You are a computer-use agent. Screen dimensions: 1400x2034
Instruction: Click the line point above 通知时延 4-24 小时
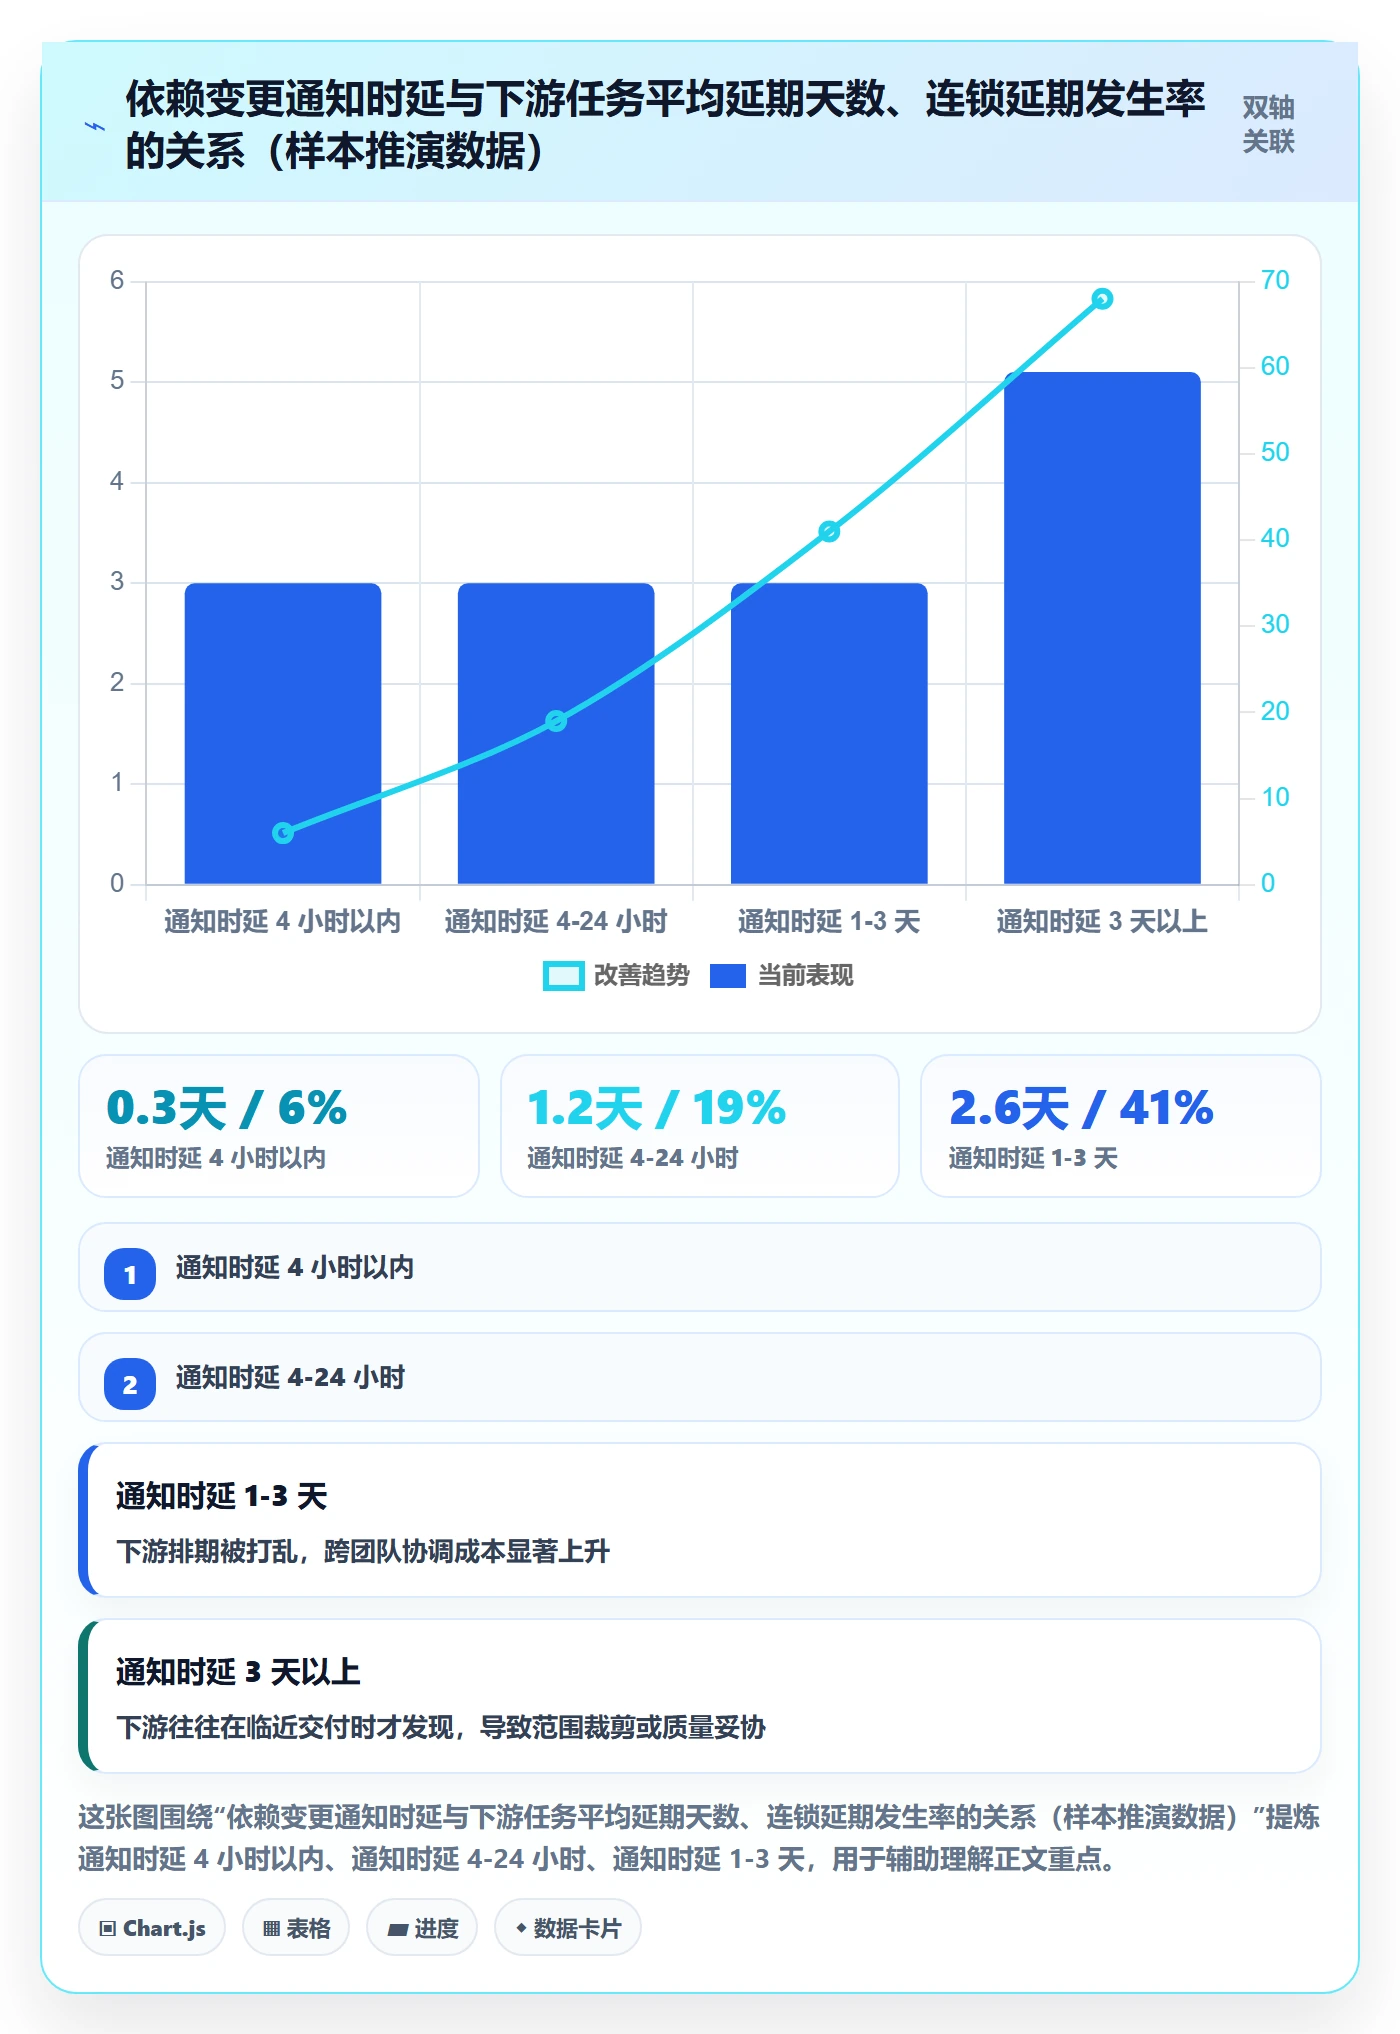tap(556, 721)
